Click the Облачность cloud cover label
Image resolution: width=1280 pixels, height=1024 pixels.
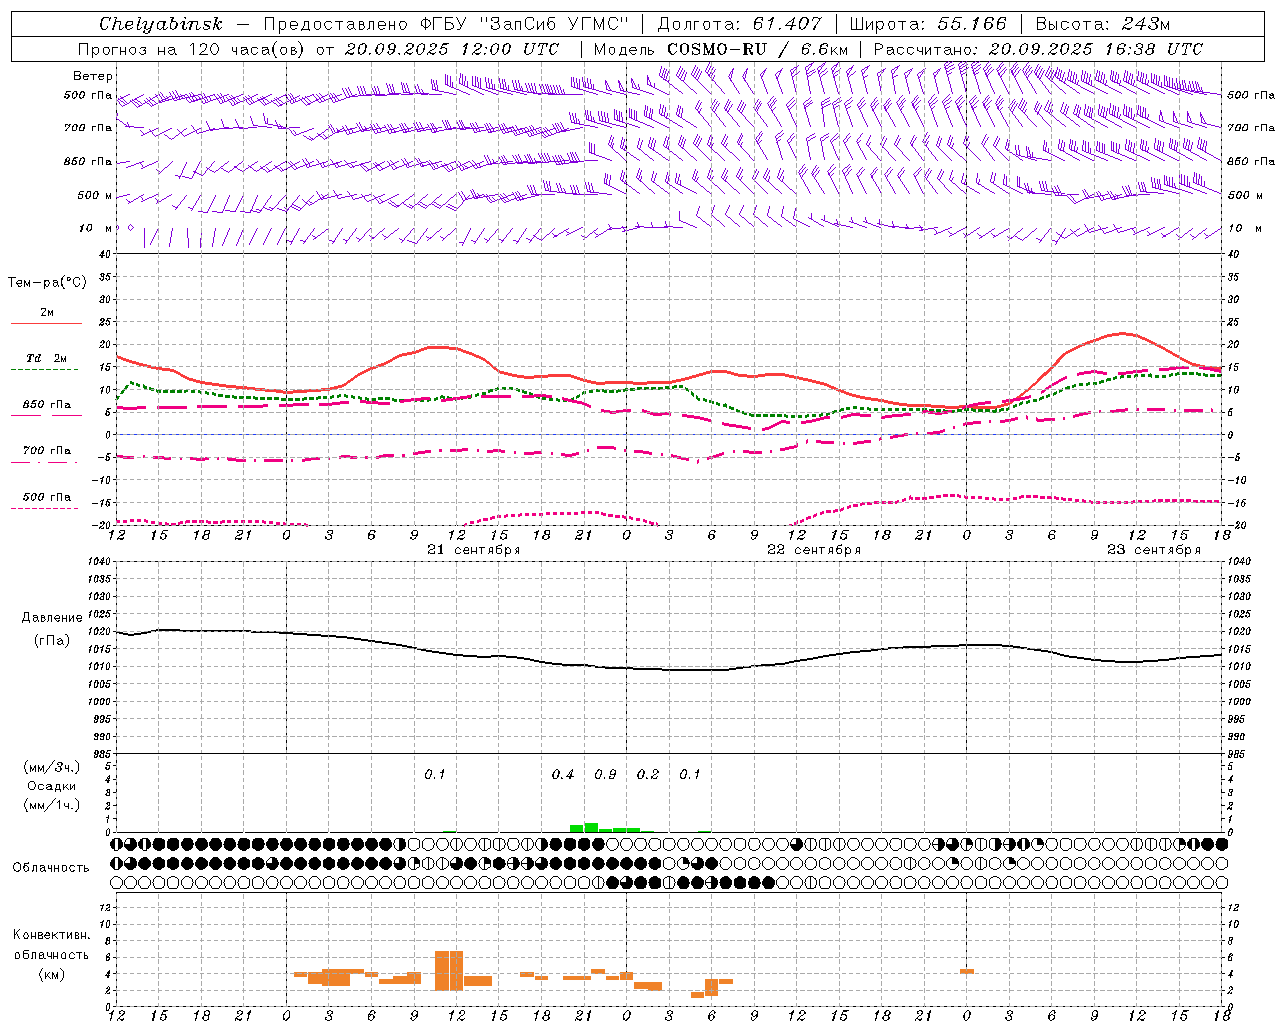[51, 867]
